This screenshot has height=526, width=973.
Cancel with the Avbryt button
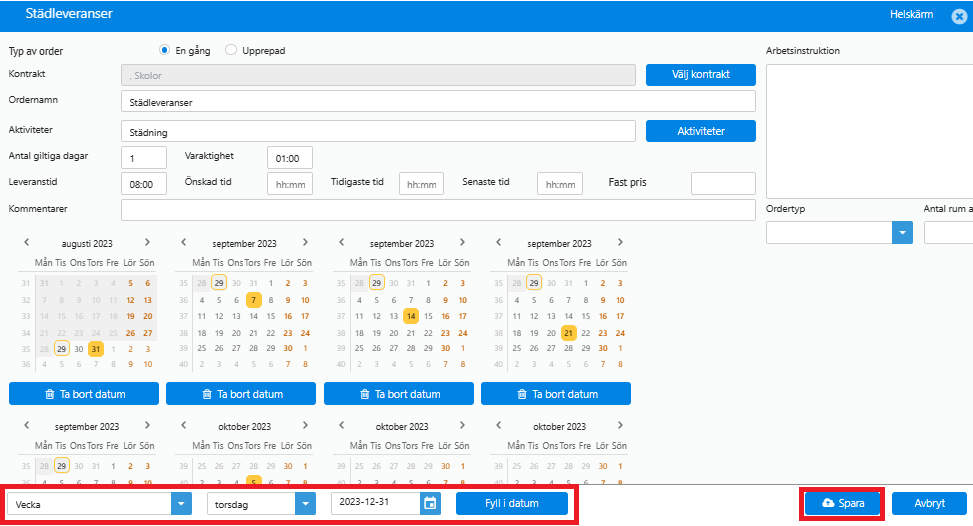(929, 503)
